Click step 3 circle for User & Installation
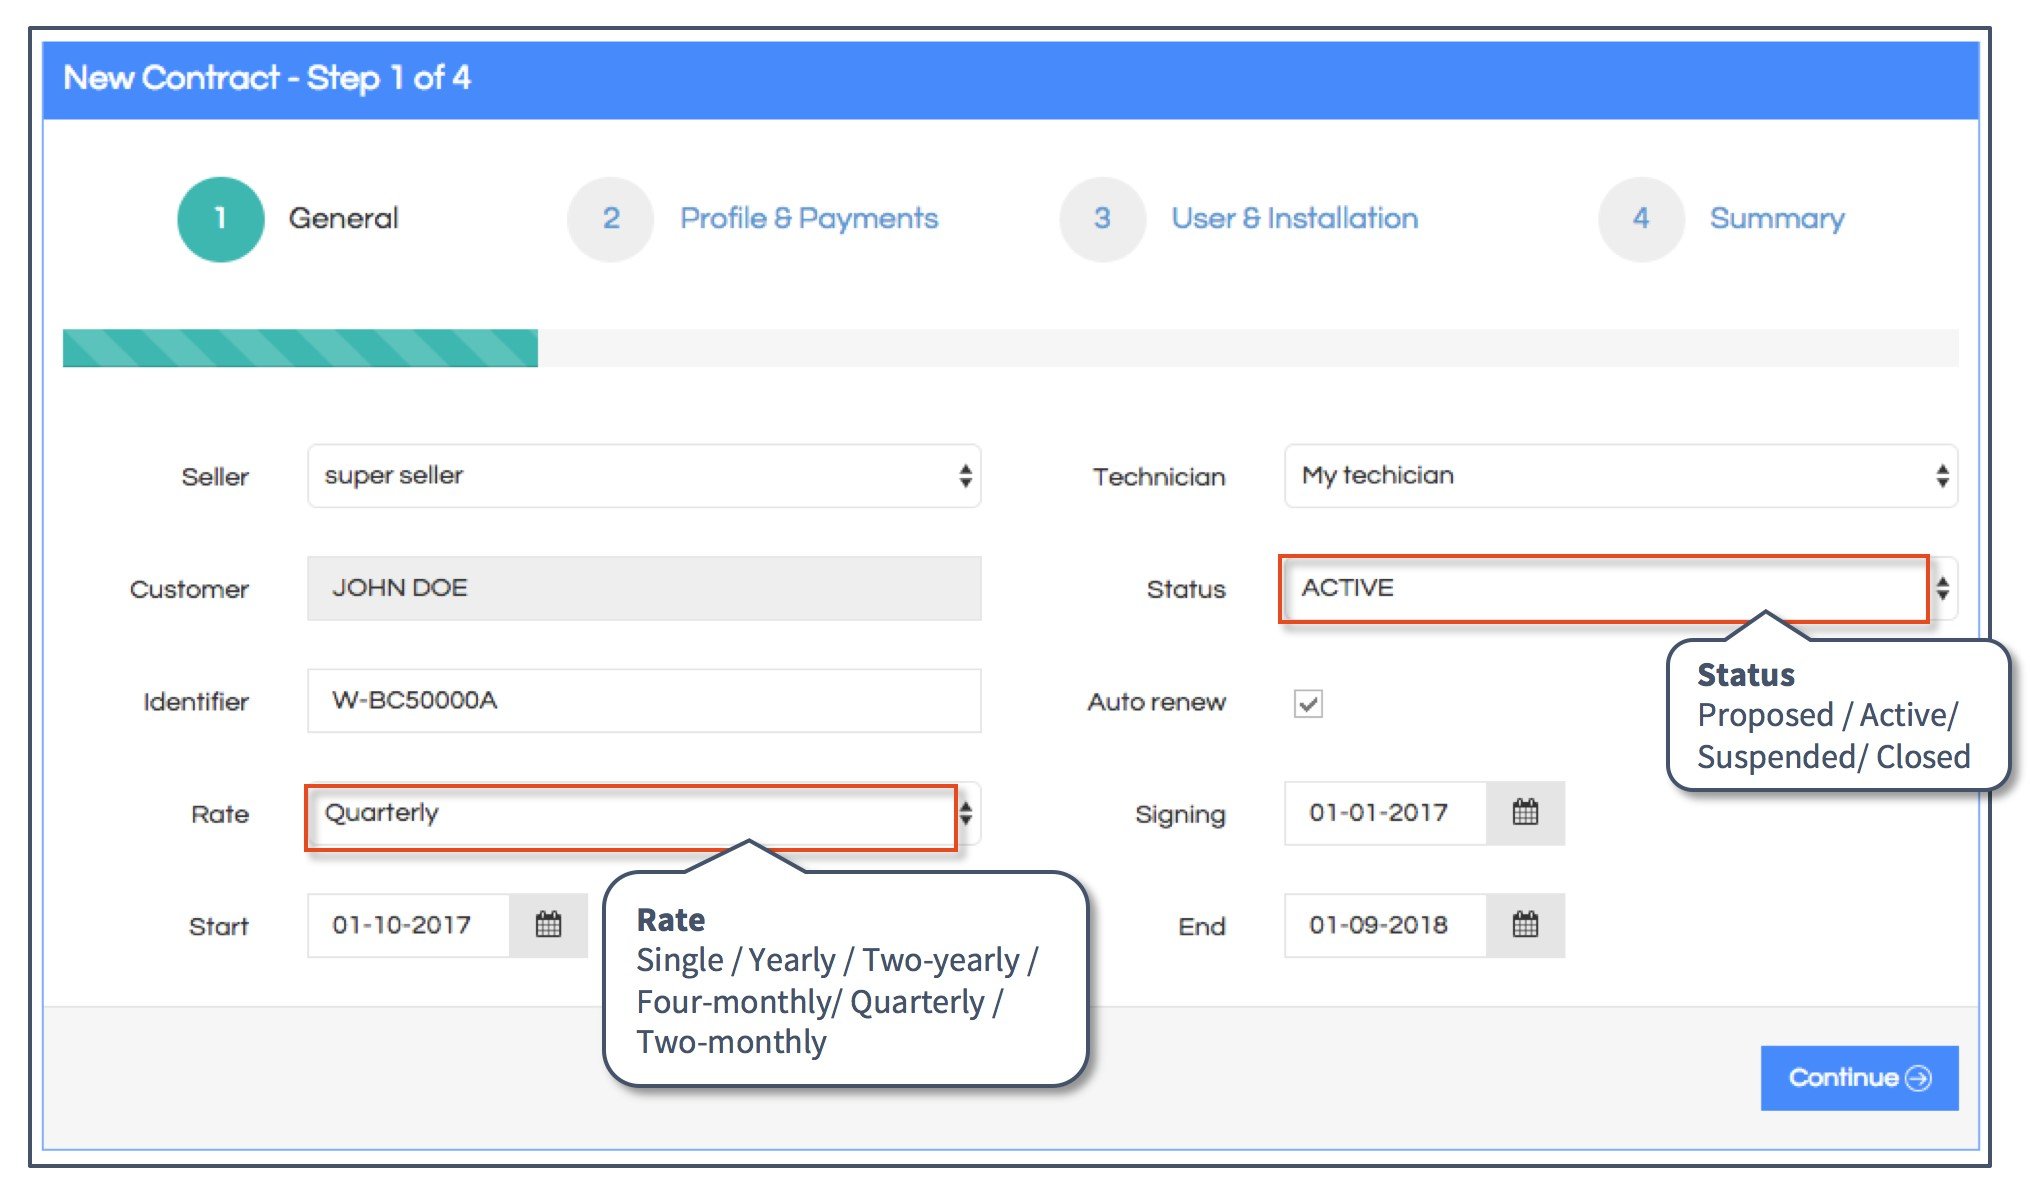Image resolution: width=2030 pixels, height=1202 pixels. (1102, 219)
